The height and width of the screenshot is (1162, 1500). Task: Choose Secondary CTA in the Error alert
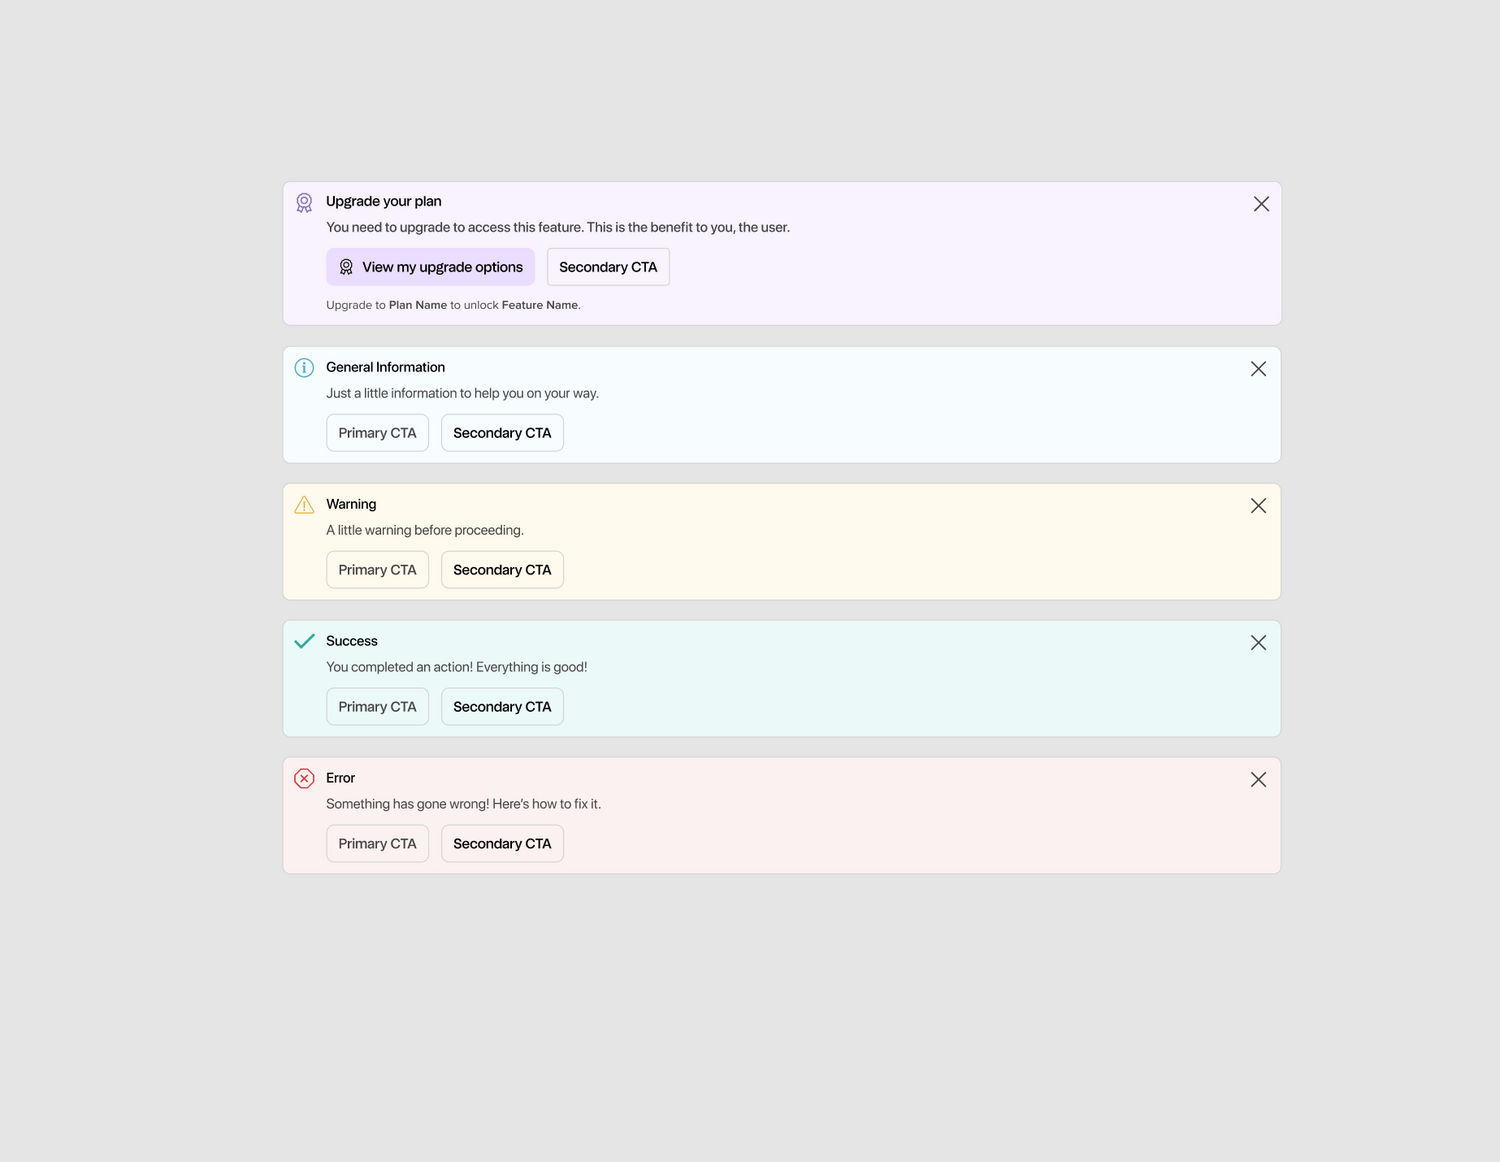[502, 844]
